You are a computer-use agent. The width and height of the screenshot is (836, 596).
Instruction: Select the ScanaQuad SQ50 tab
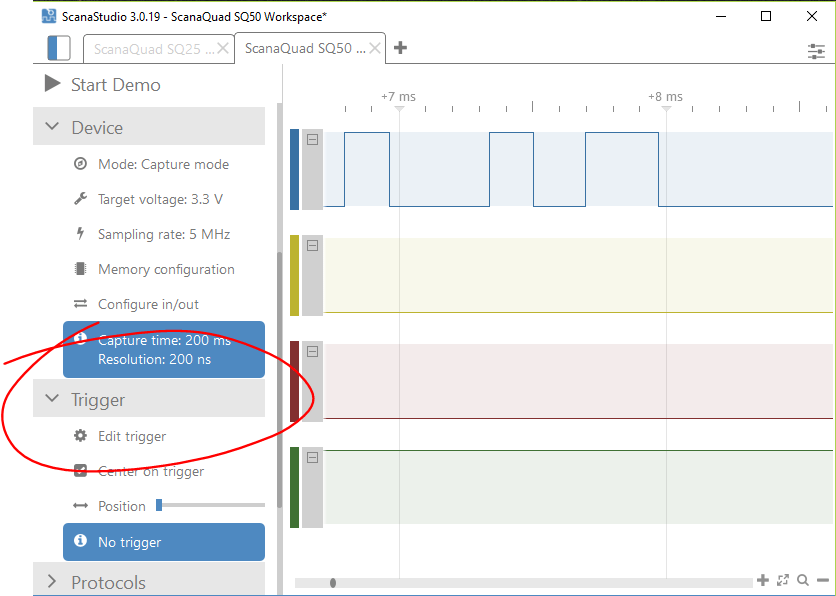pos(298,48)
